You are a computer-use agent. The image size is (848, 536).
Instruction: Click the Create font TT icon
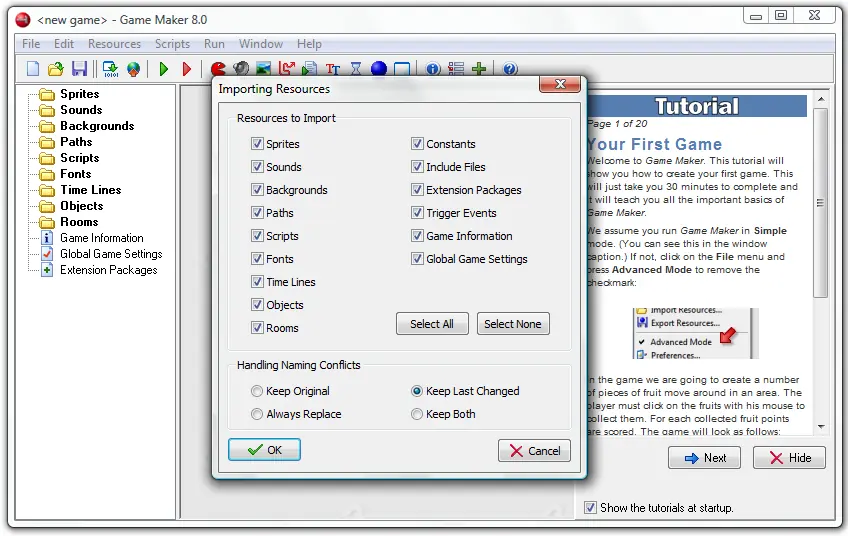[x=333, y=69]
